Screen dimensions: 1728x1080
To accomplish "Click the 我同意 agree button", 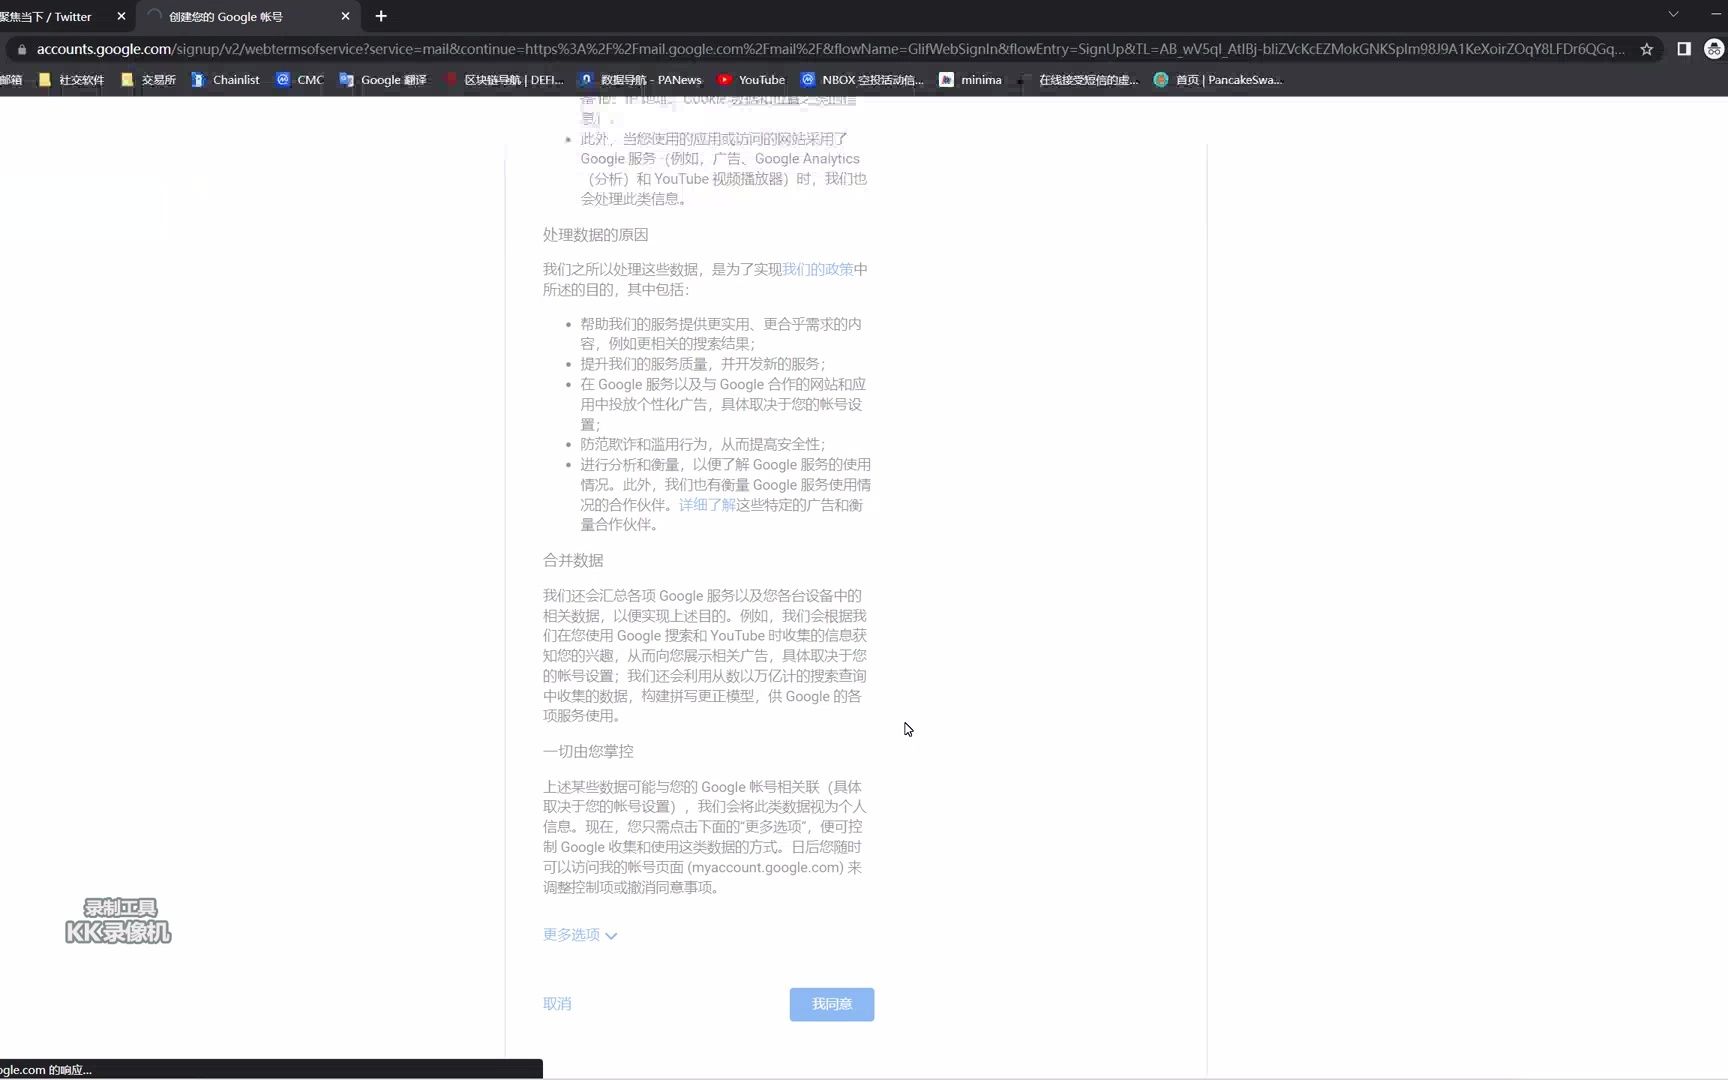I will tap(832, 1004).
